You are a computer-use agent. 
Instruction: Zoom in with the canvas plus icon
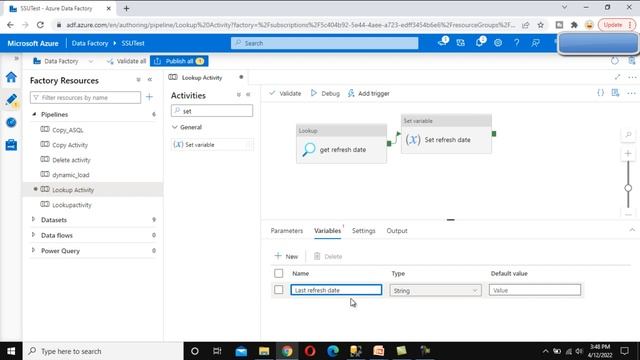point(628,153)
